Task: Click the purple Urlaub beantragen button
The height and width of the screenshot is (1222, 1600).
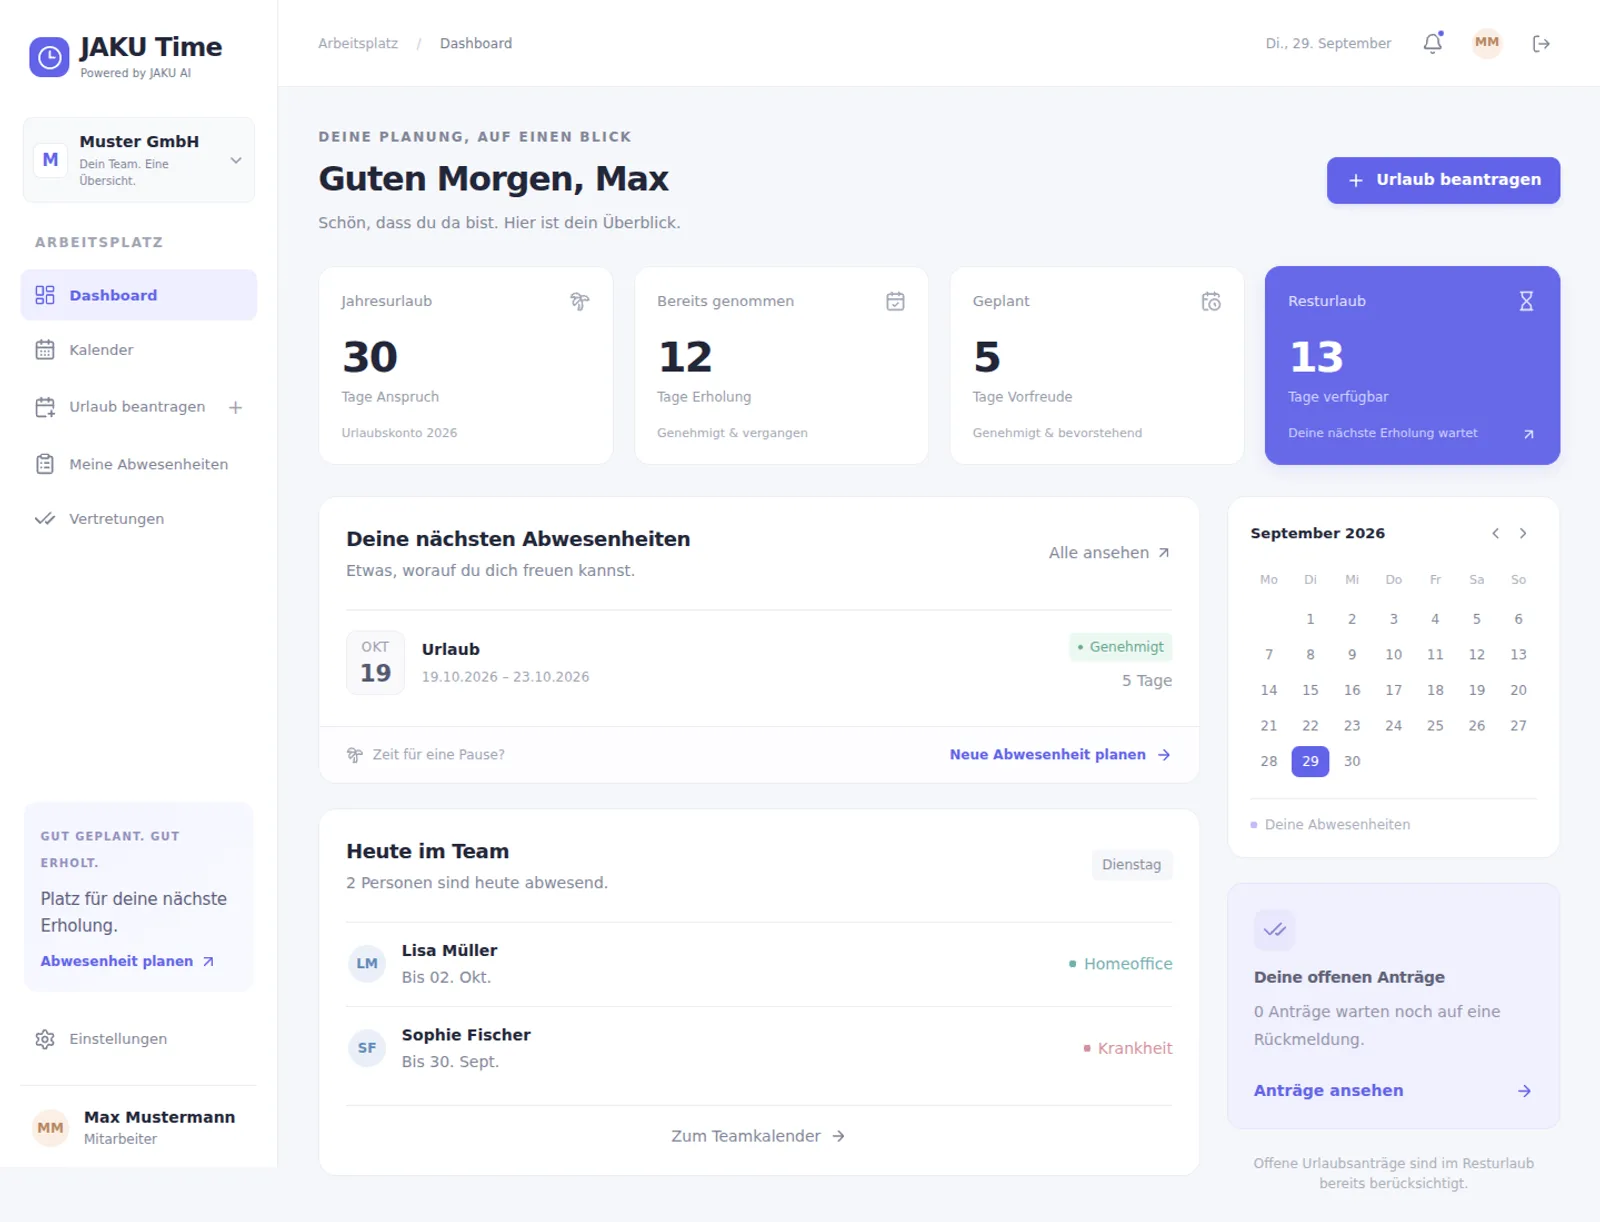Action: [x=1443, y=180]
